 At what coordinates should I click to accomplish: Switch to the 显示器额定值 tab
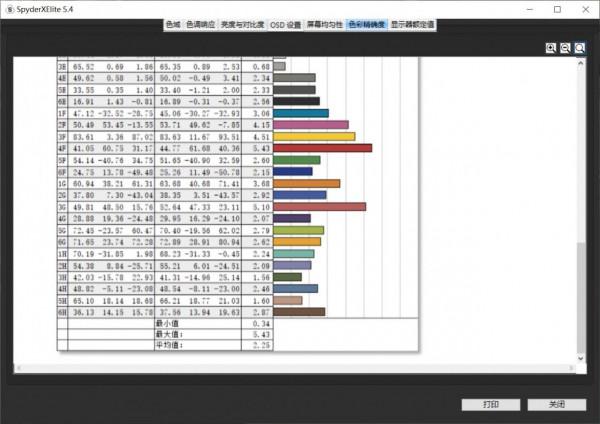click(x=412, y=23)
